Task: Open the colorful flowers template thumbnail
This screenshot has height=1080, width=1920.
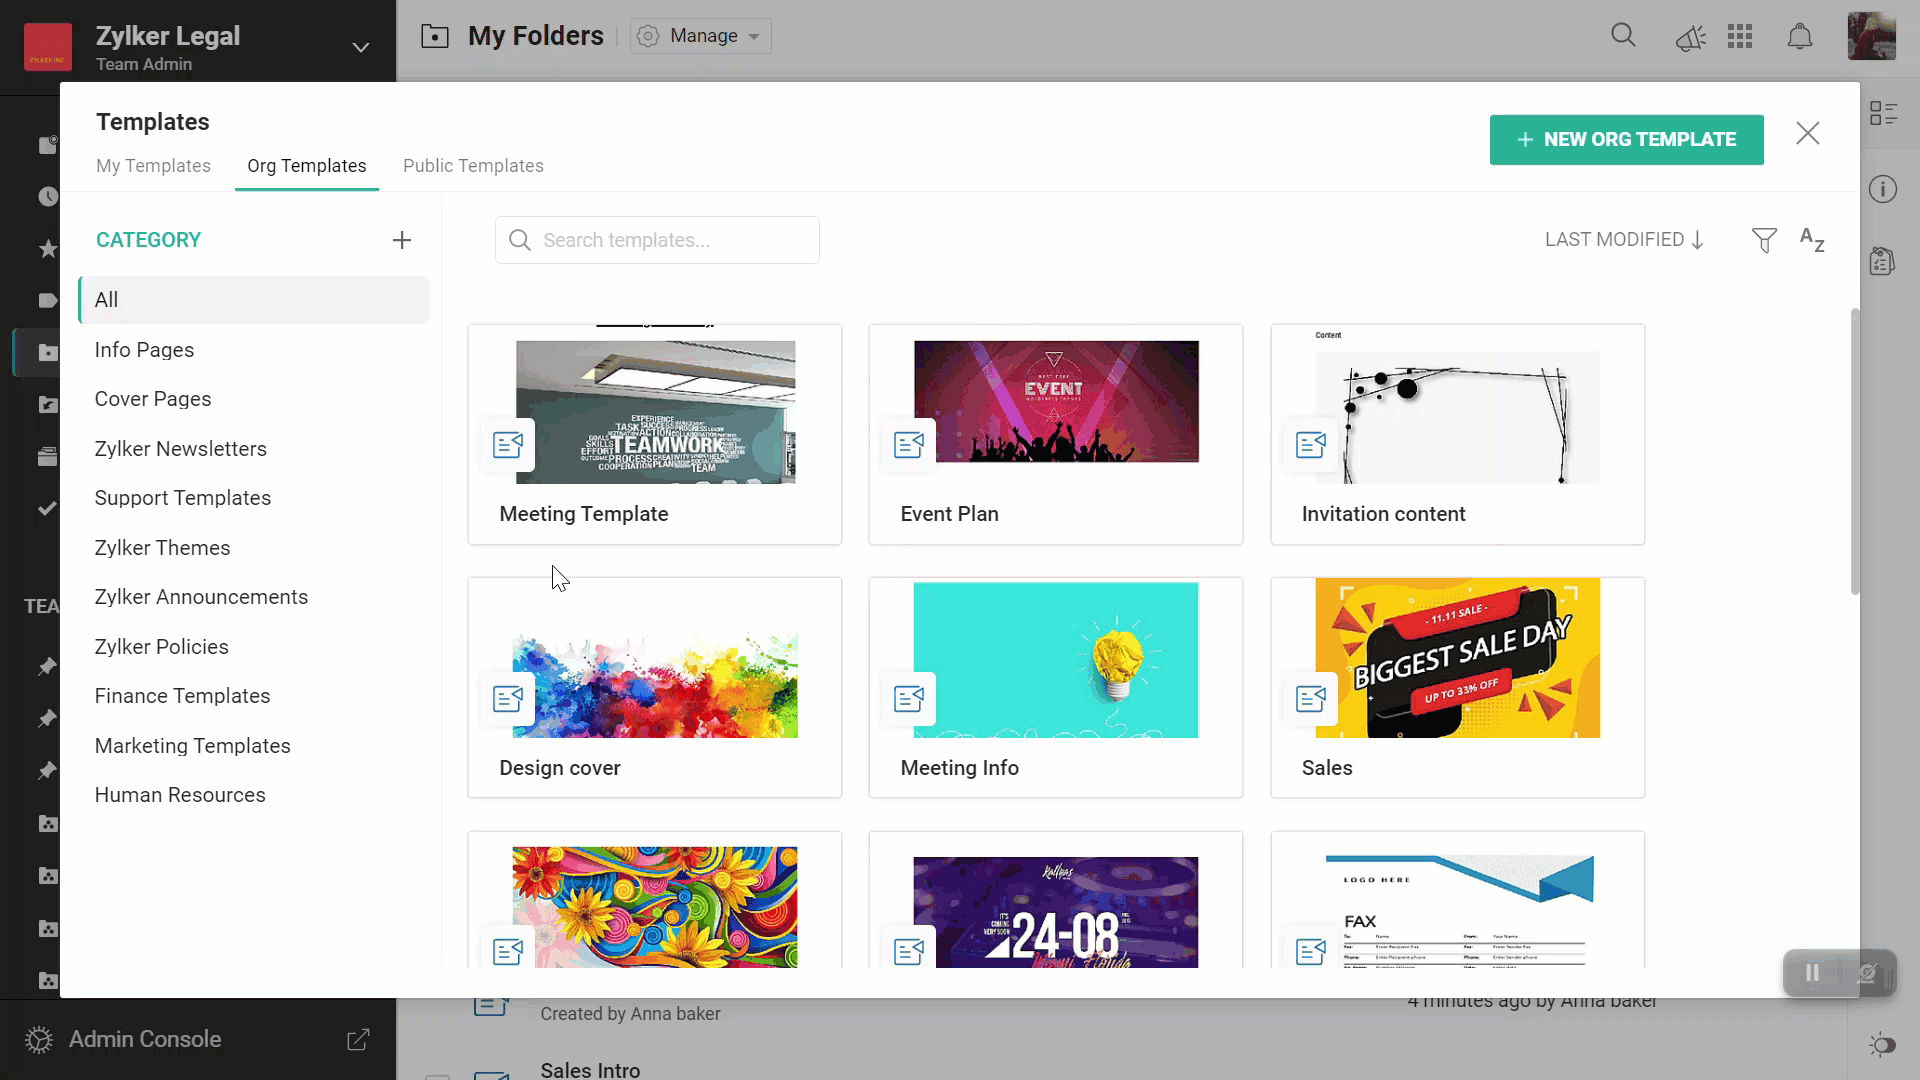Action: point(655,907)
